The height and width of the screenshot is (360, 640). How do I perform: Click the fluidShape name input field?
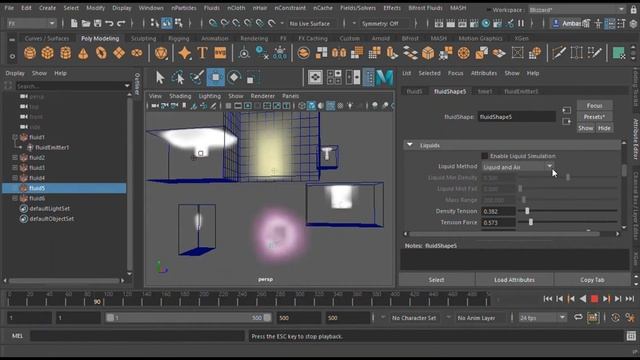coord(517,117)
